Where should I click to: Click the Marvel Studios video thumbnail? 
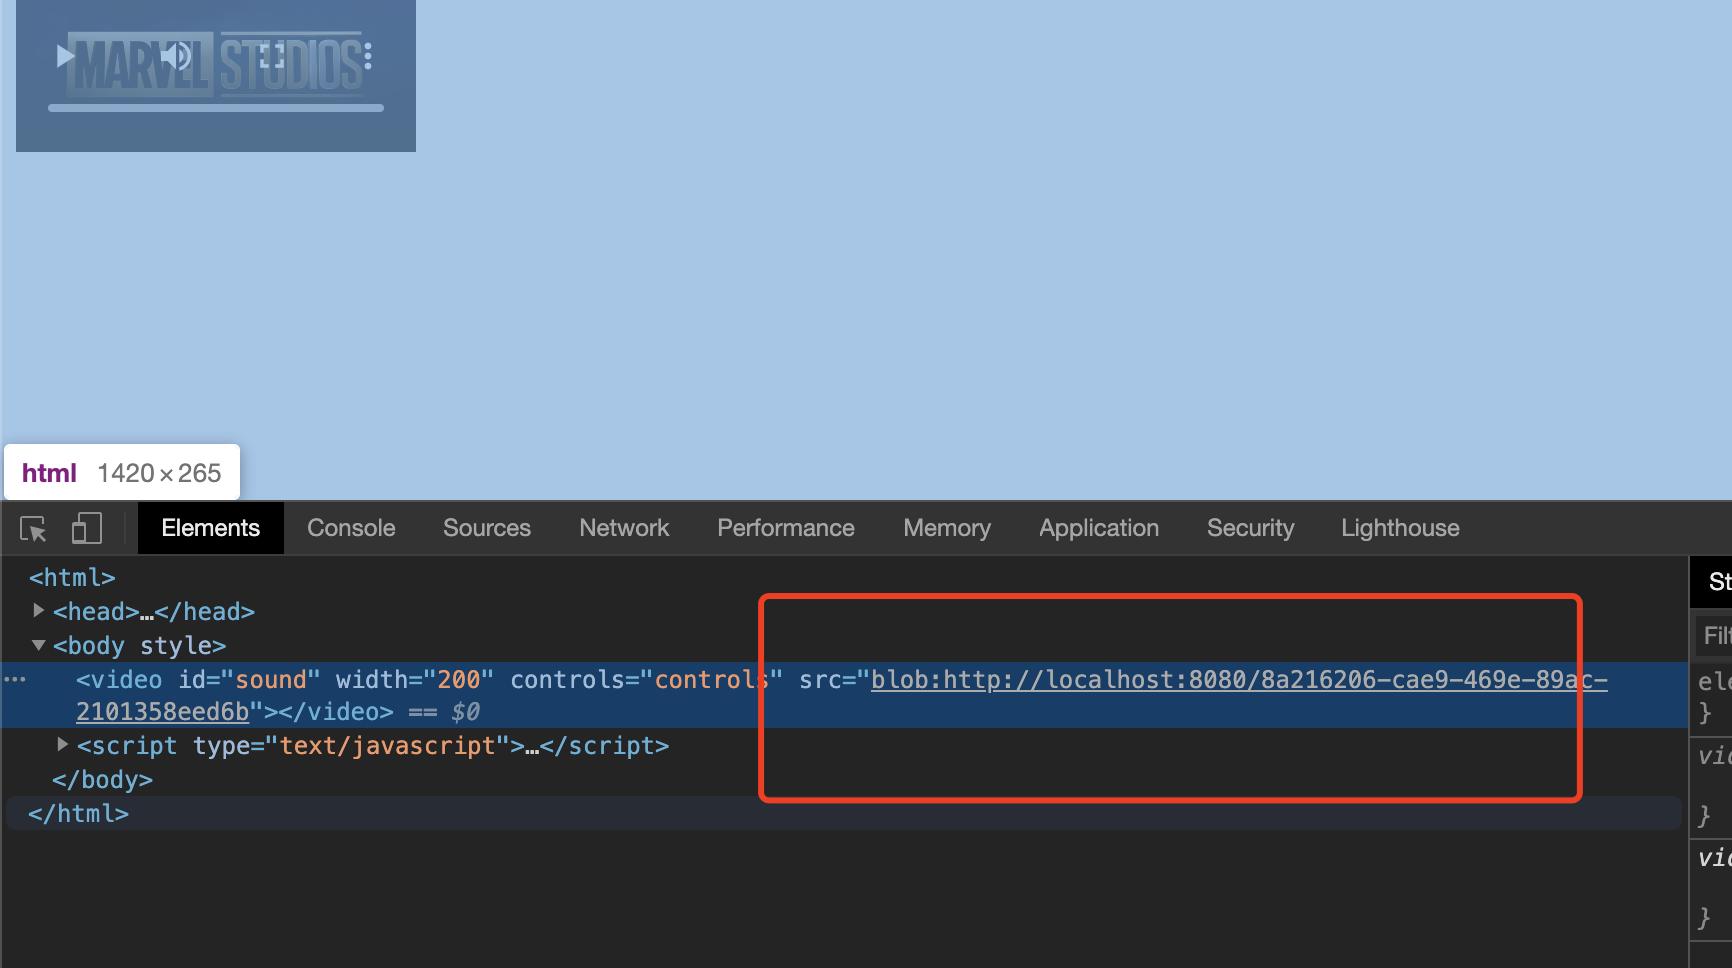[x=216, y=76]
